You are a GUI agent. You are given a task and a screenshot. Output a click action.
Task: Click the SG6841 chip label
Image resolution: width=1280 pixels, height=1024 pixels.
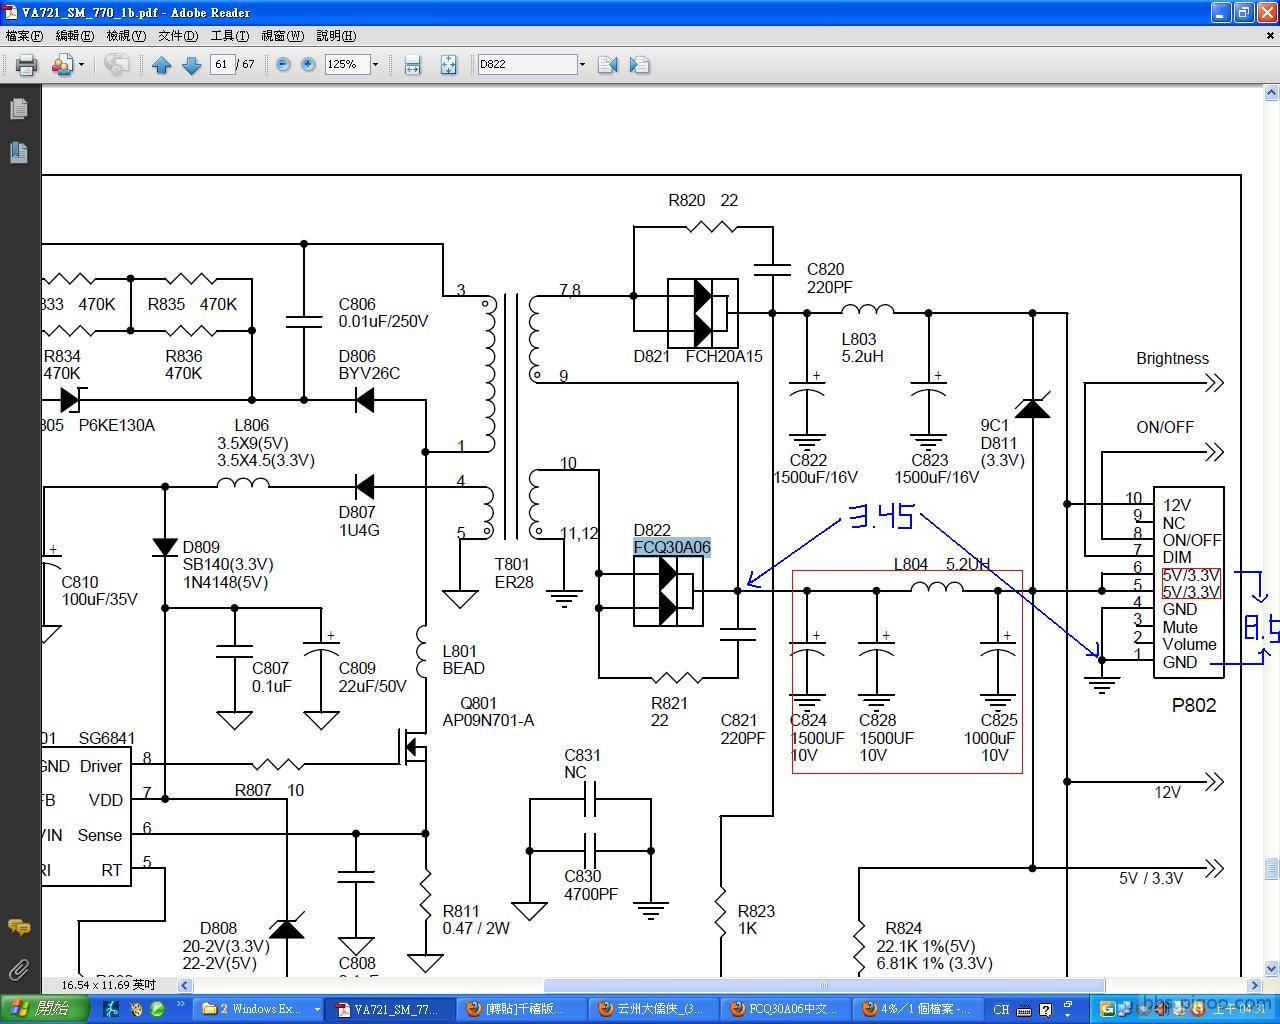(106, 738)
